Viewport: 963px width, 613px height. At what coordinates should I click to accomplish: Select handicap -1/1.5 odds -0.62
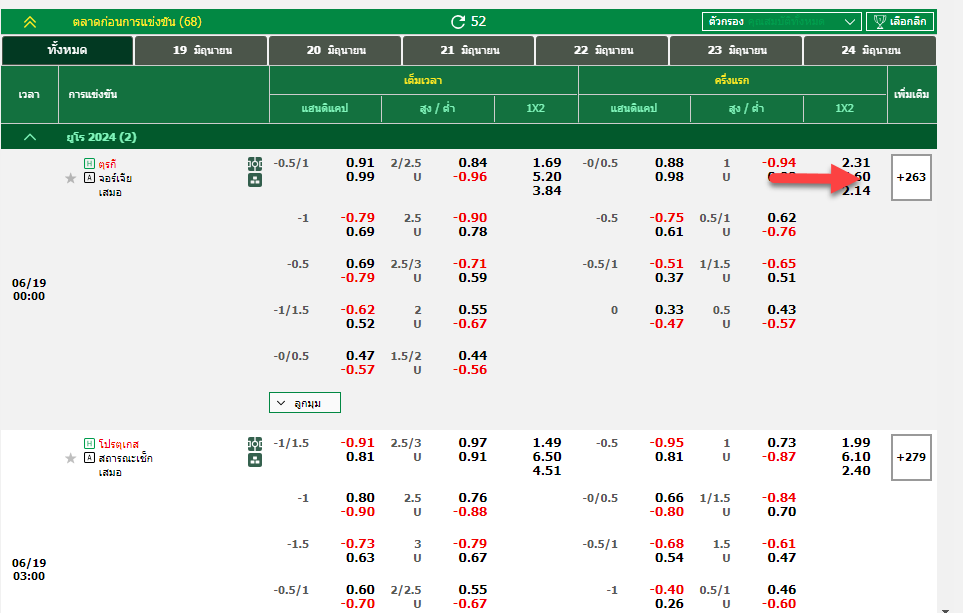[357, 310]
